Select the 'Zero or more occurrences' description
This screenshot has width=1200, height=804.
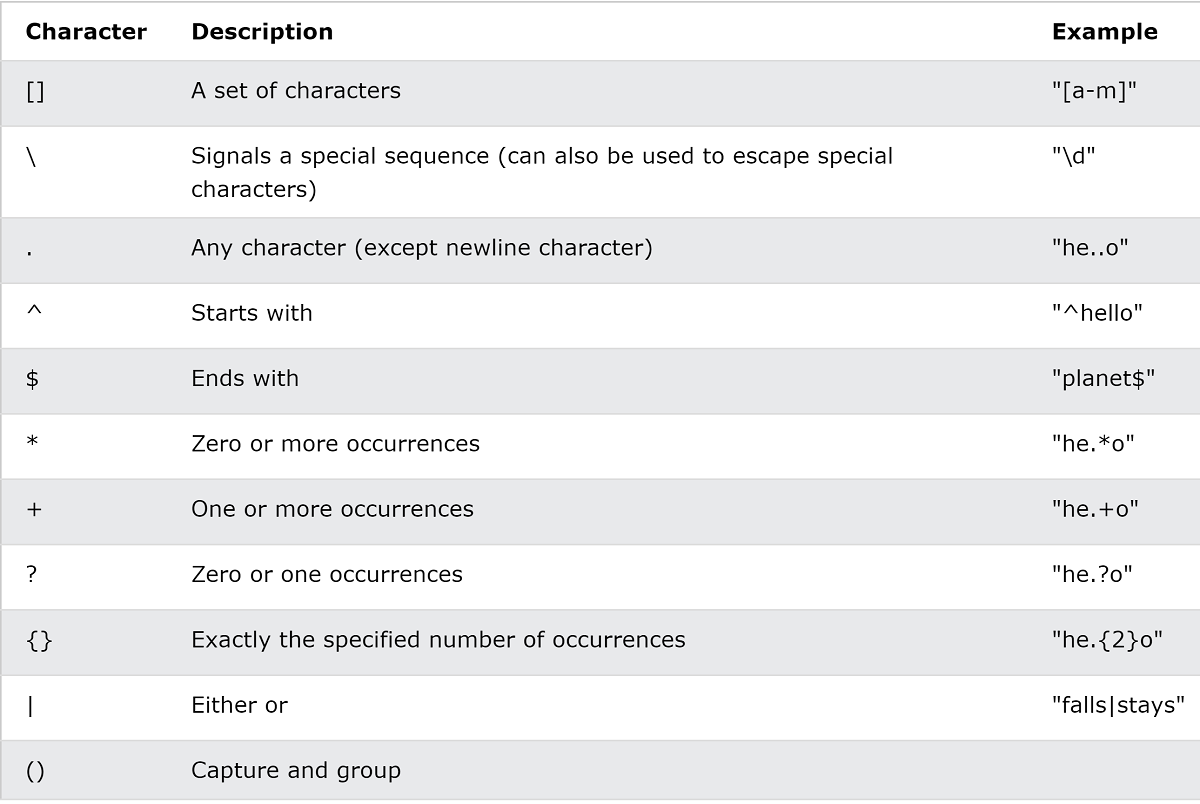click(336, 444)
